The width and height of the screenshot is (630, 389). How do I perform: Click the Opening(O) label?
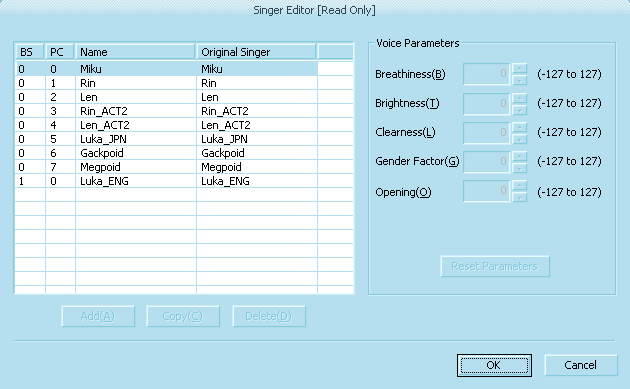(x=403, y=192)
